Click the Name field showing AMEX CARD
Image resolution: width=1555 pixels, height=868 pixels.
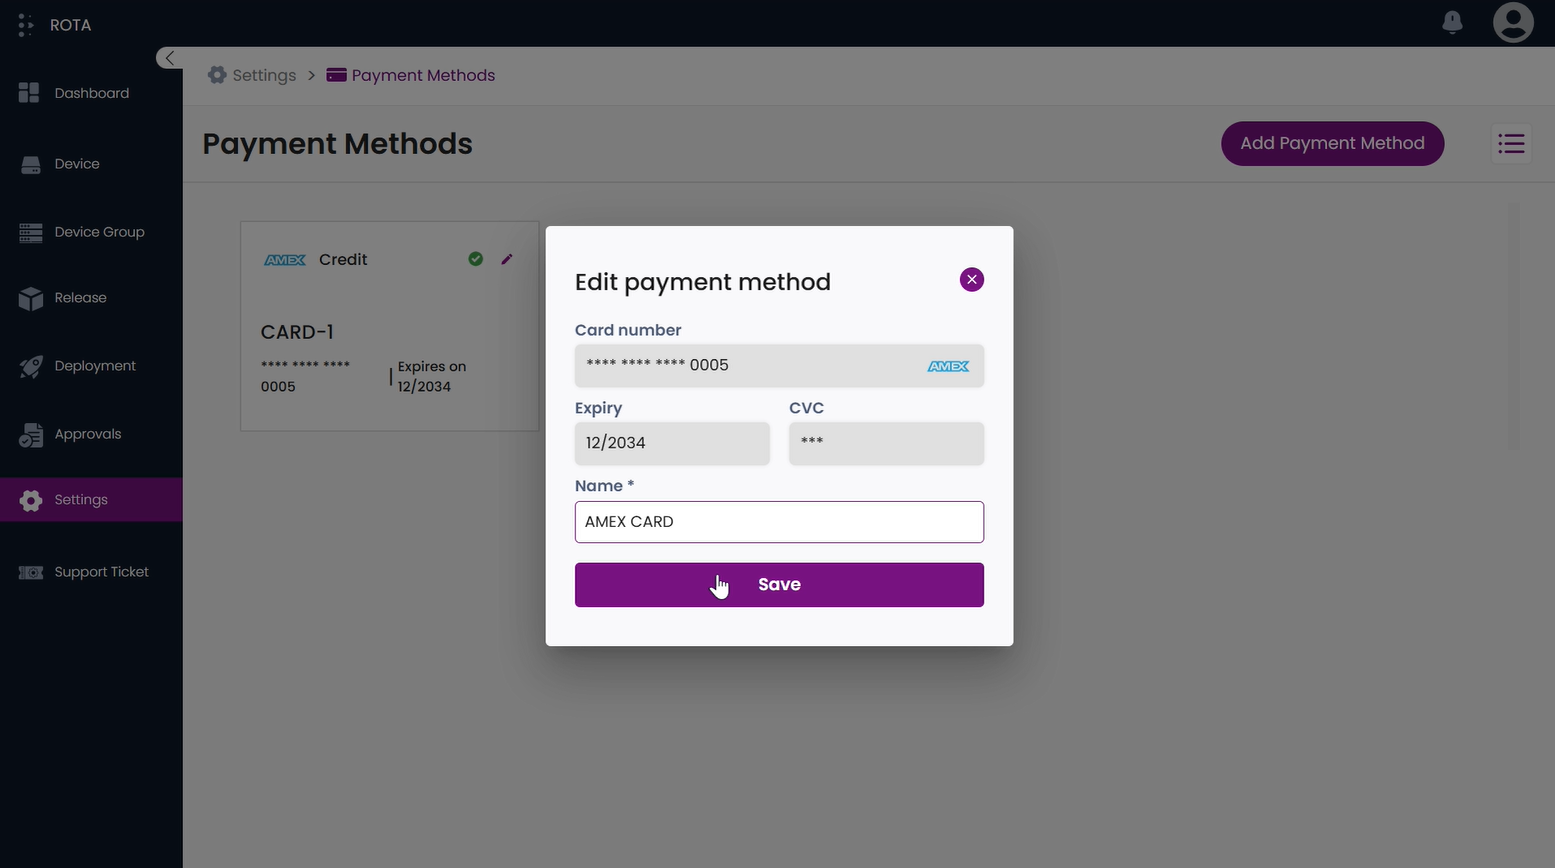[x=779, y=521]
